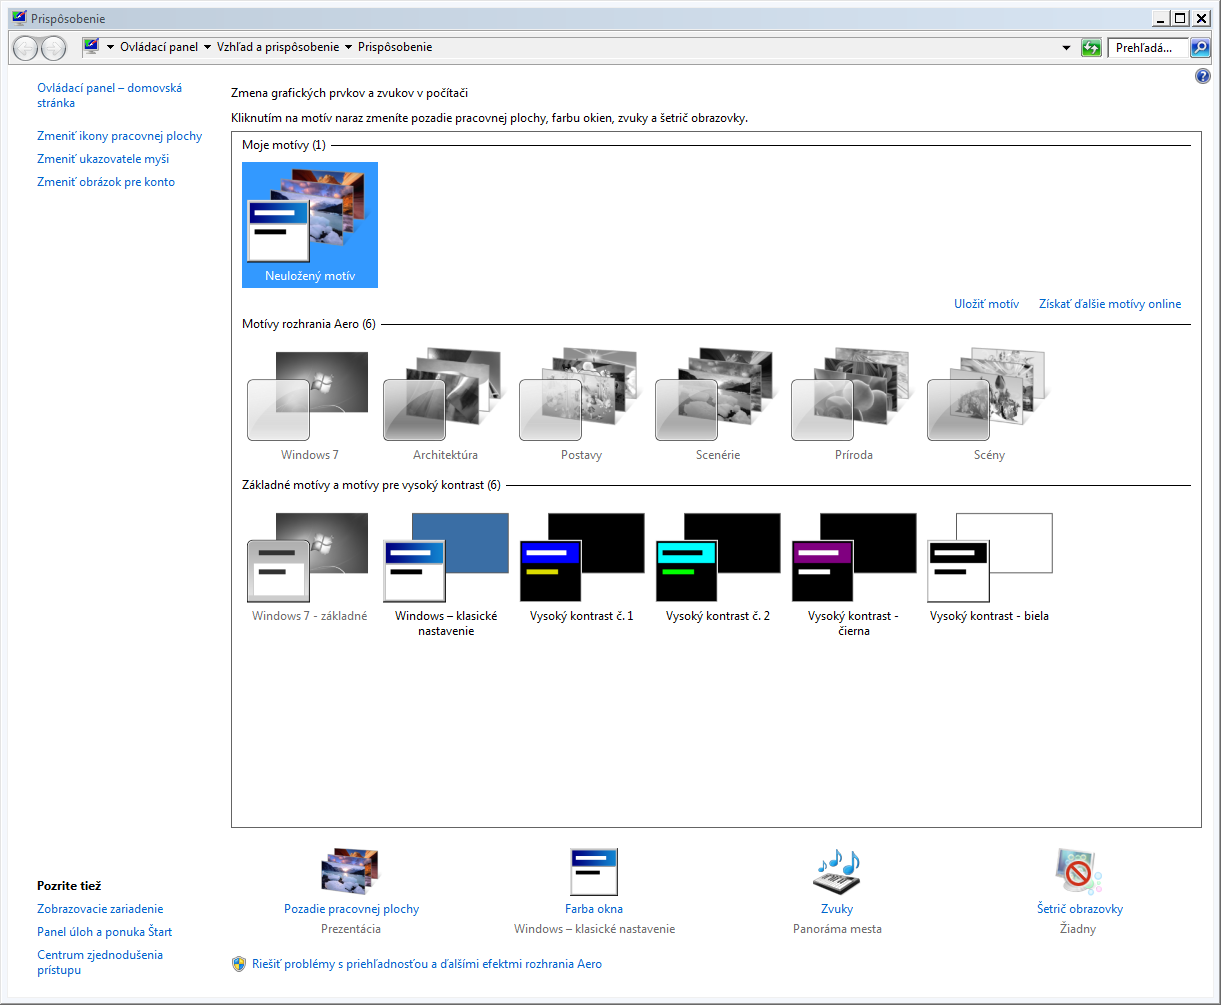Open Zmeniť obrázok pre konto
1221x1005 pixels.
tap(106, 182)
